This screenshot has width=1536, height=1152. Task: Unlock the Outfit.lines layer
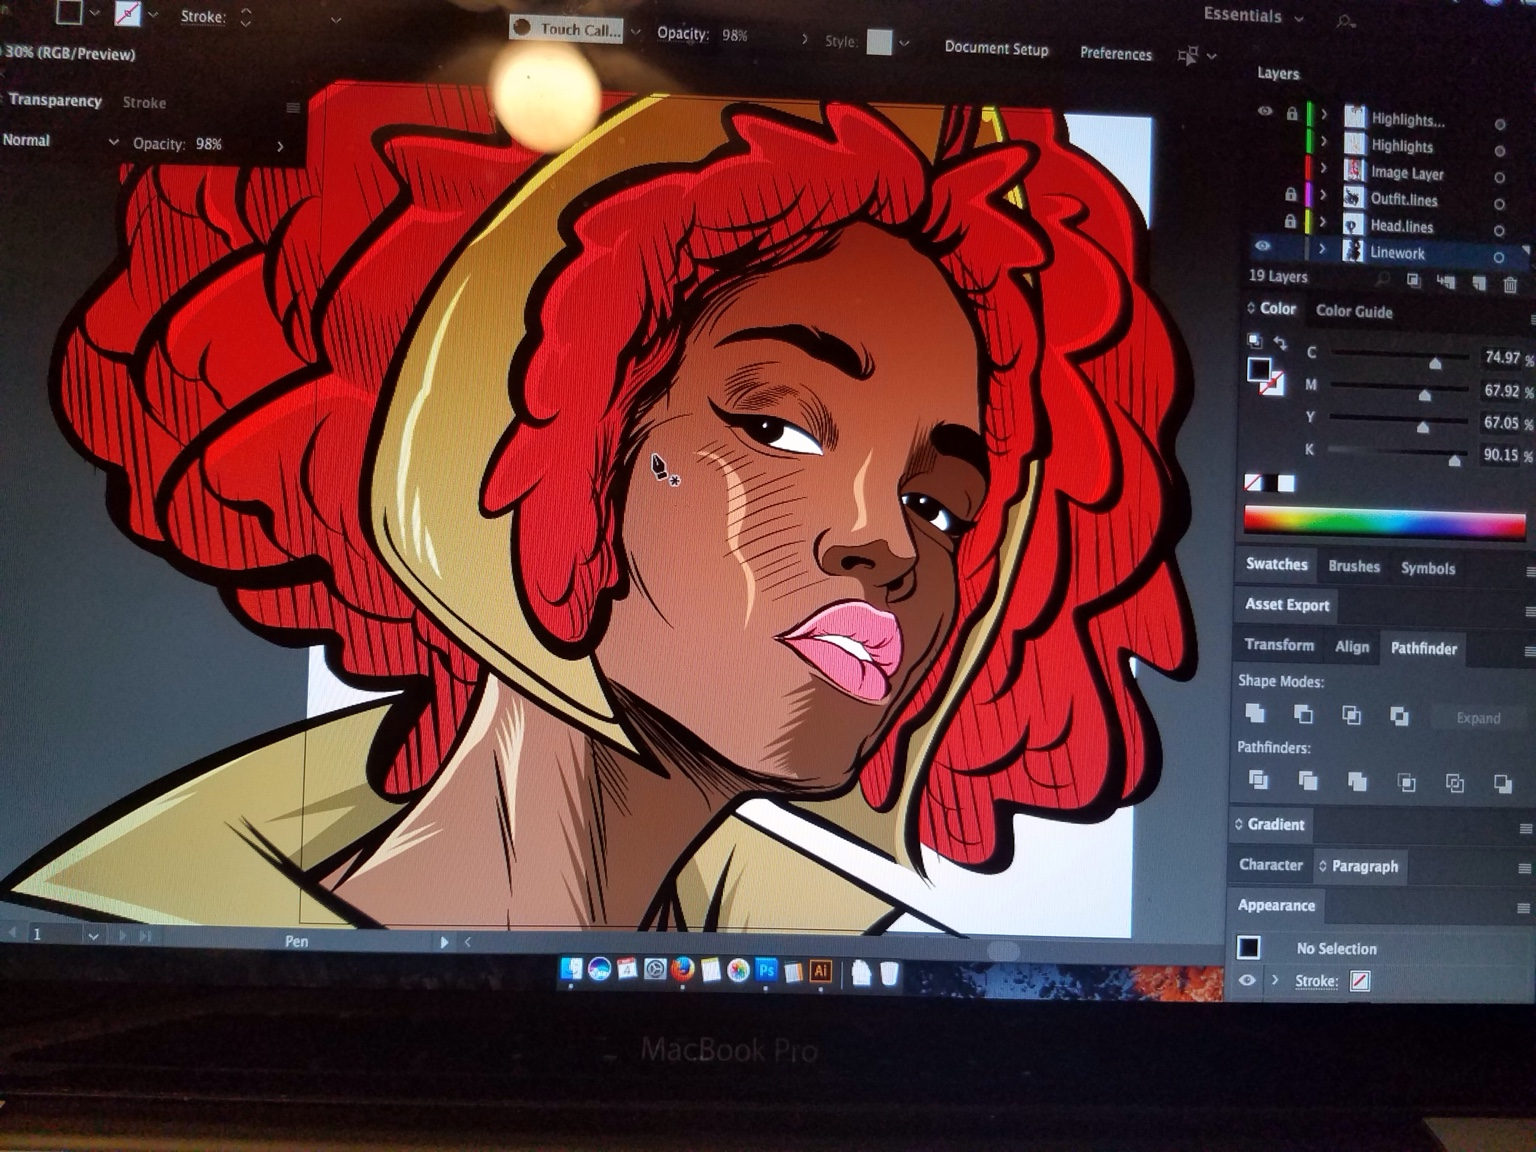click(1291, 194)
